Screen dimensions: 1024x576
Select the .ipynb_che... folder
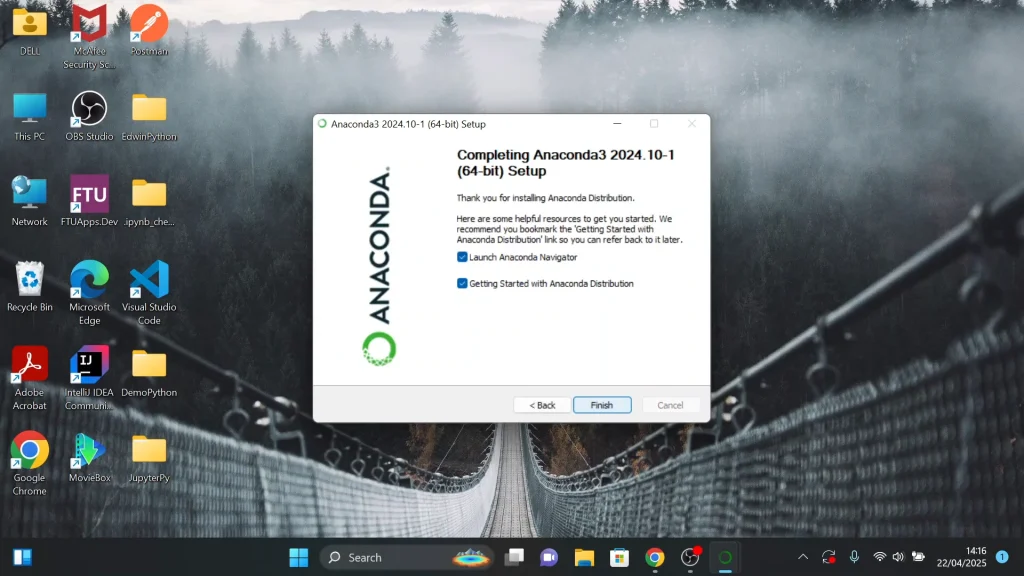[x=149, y=201]
